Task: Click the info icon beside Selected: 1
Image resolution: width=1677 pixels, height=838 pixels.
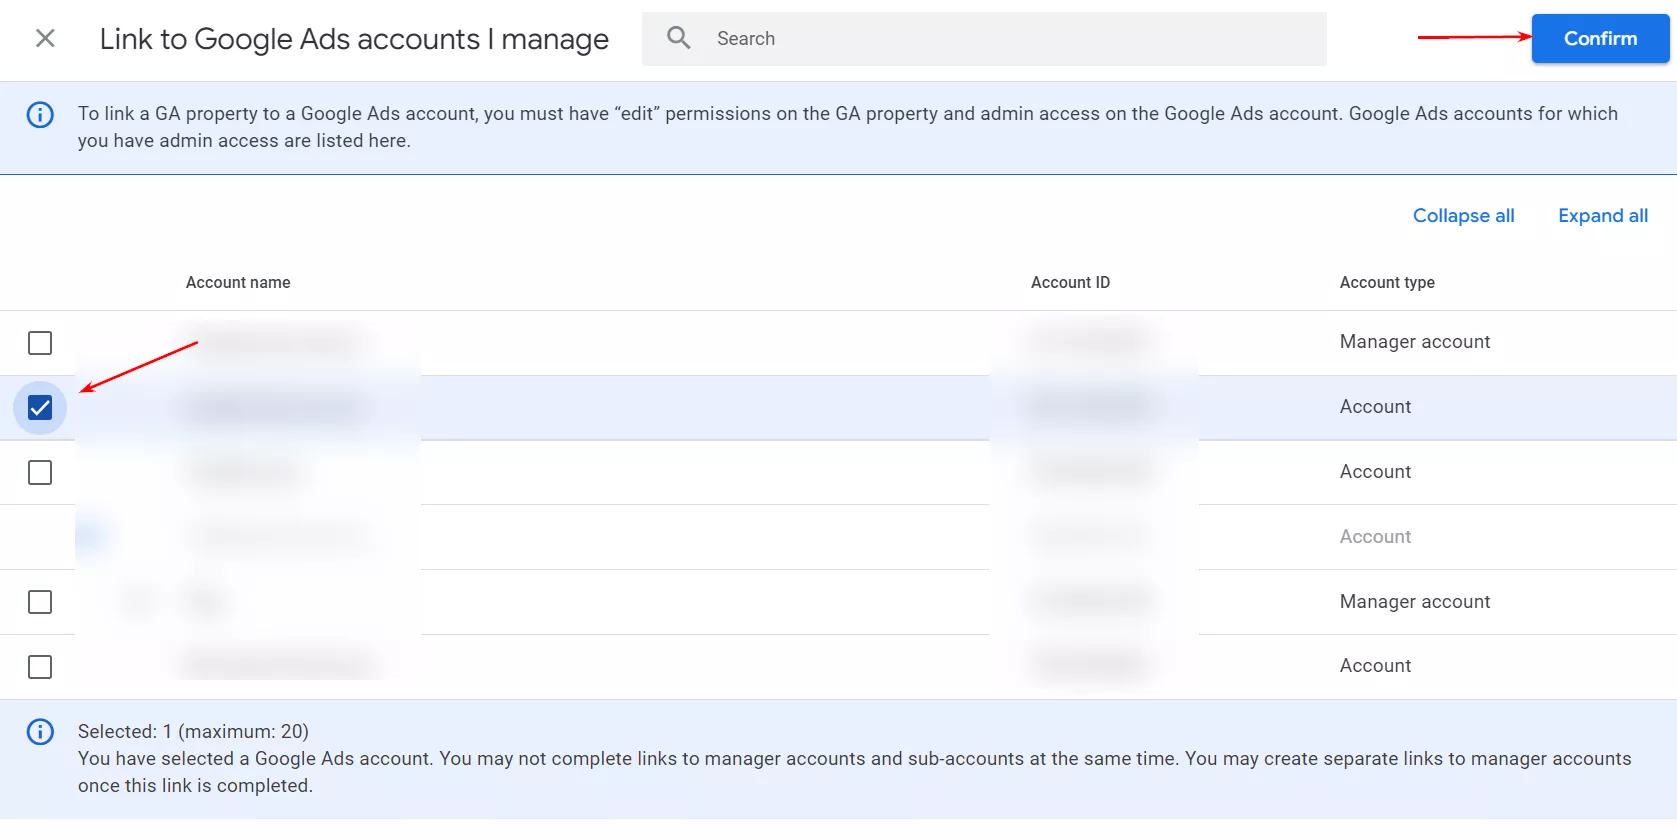Action: pos(40,732)
